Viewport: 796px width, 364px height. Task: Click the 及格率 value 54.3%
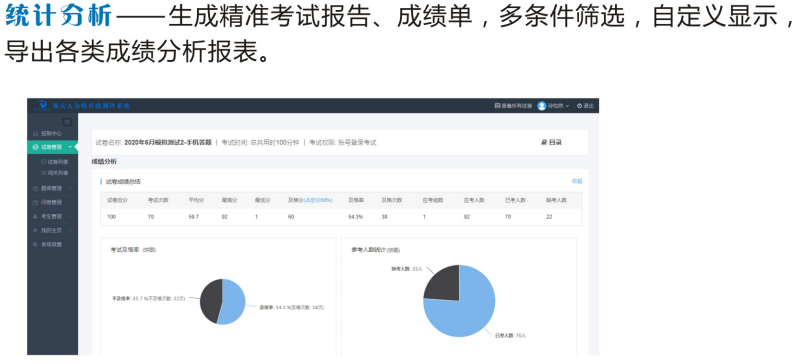tap(355, 217)
